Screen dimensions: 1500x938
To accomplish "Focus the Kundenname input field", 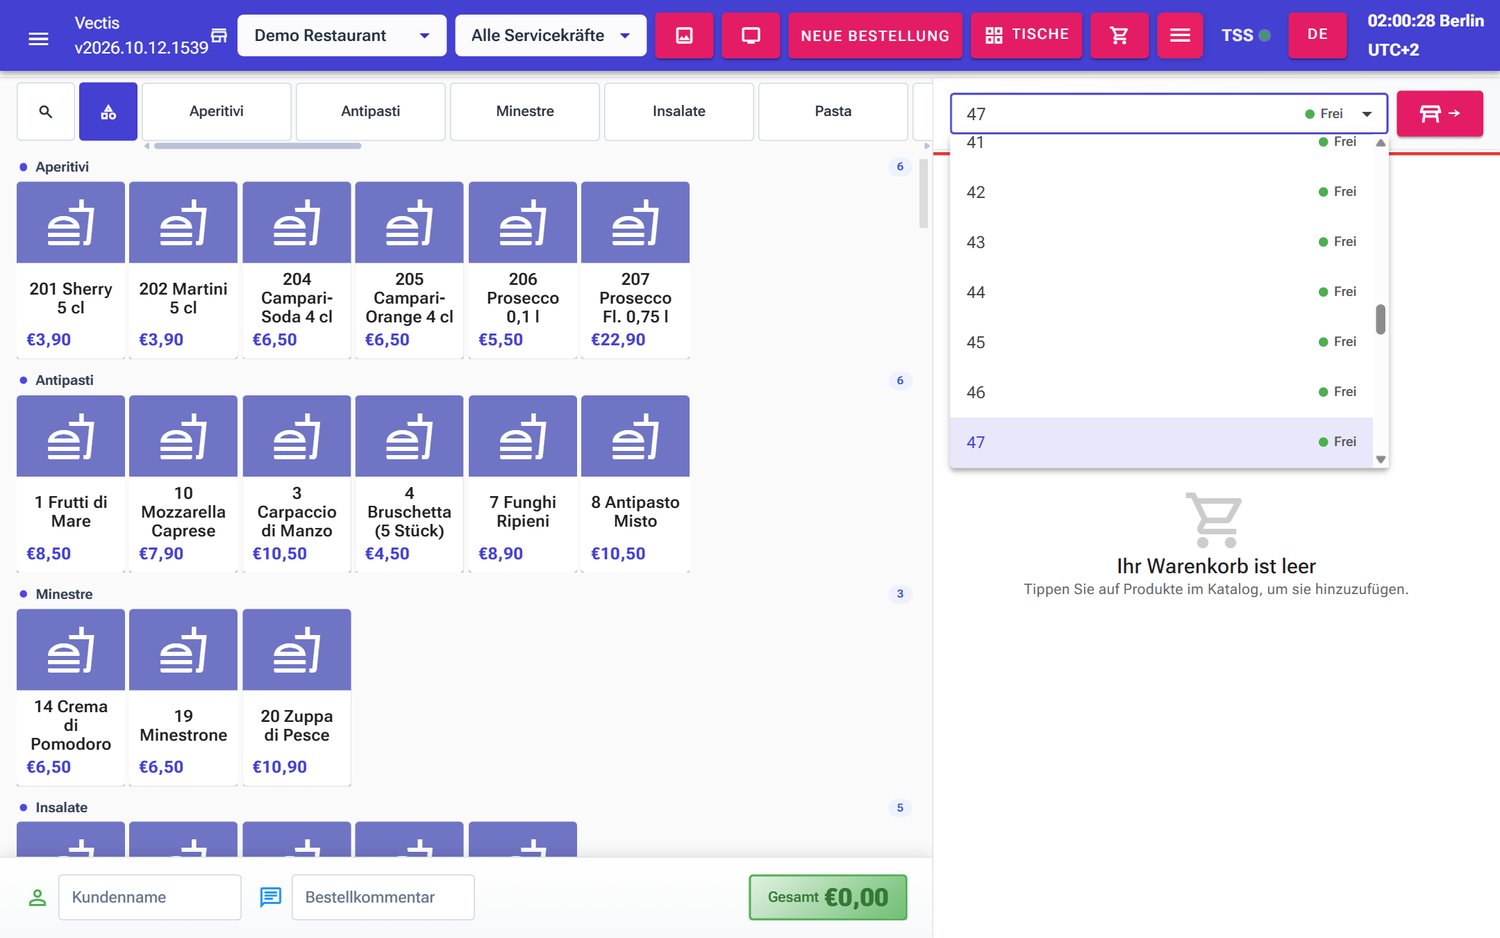I will click(150, 897).
